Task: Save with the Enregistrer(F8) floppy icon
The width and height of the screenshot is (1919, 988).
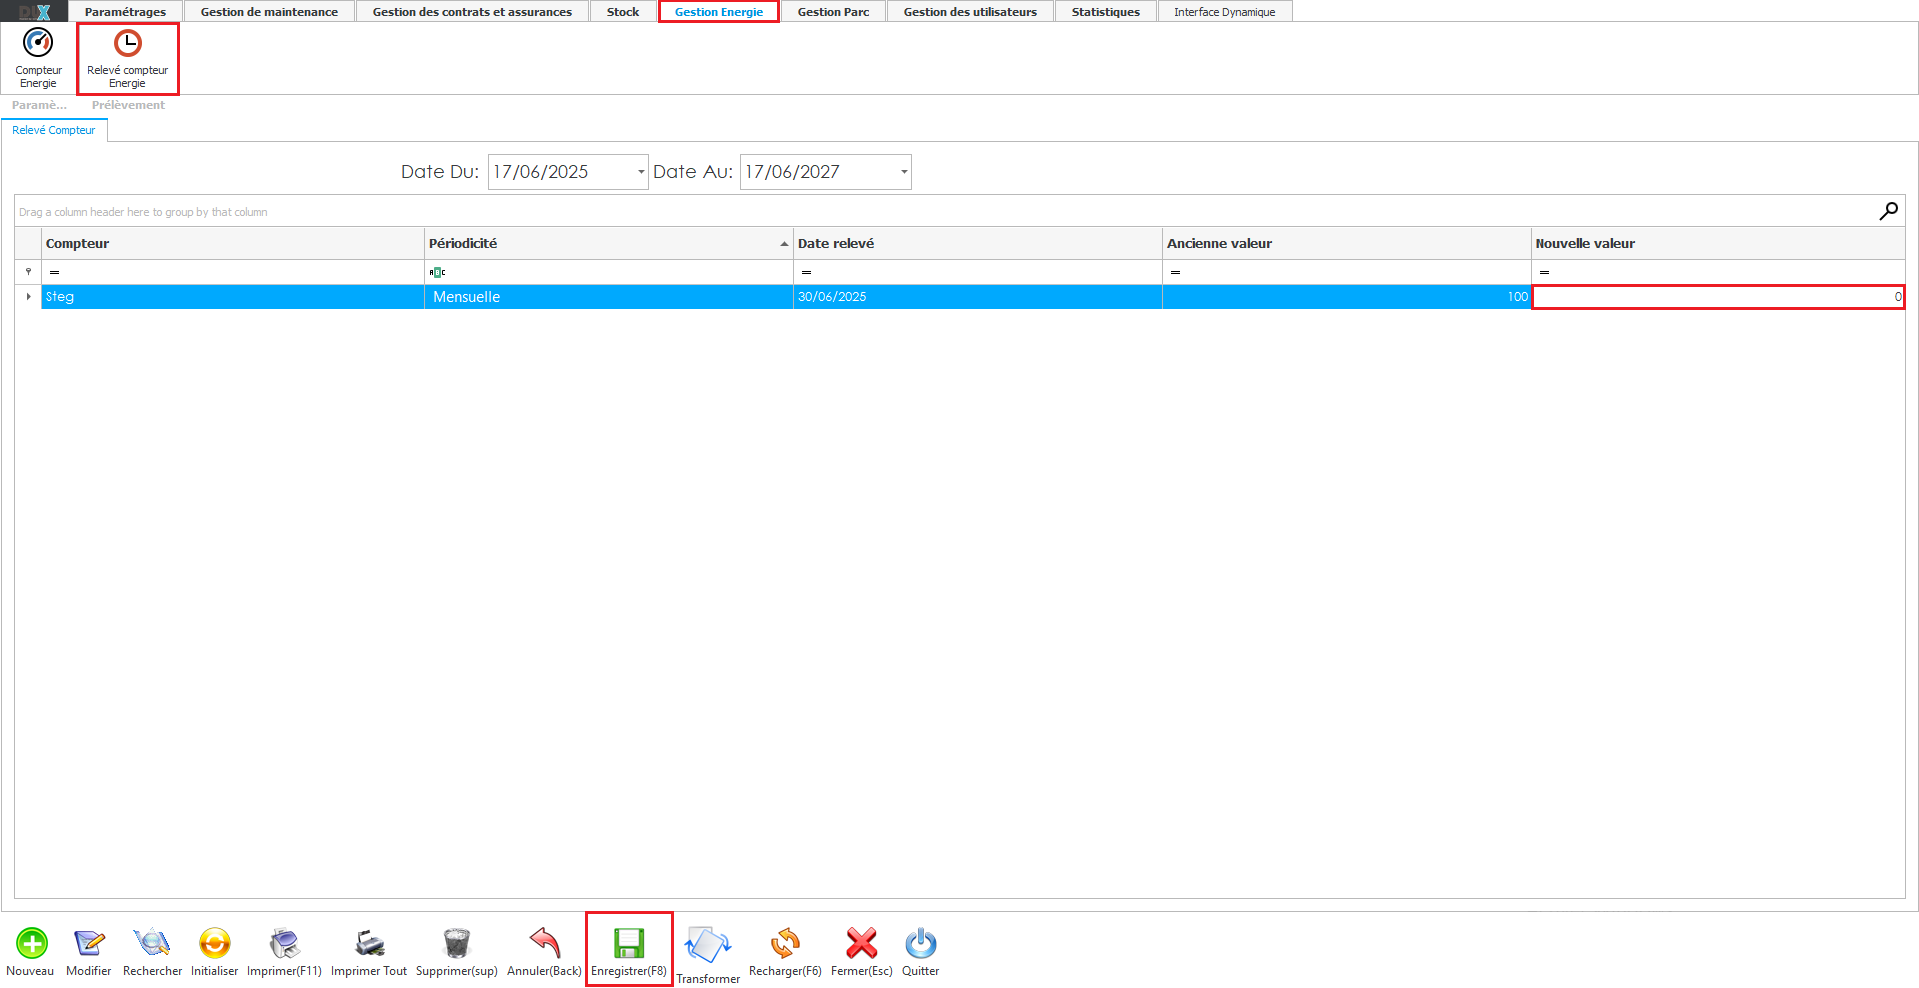Action: 628,943
